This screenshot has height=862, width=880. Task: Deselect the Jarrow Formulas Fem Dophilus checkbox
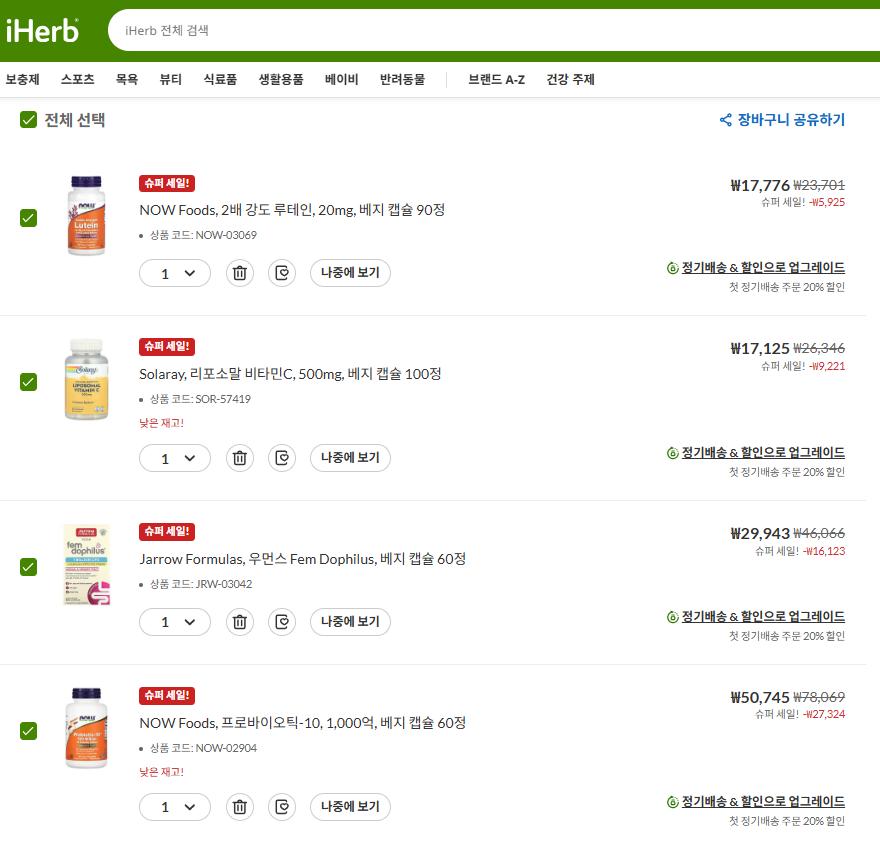[28, 566]
